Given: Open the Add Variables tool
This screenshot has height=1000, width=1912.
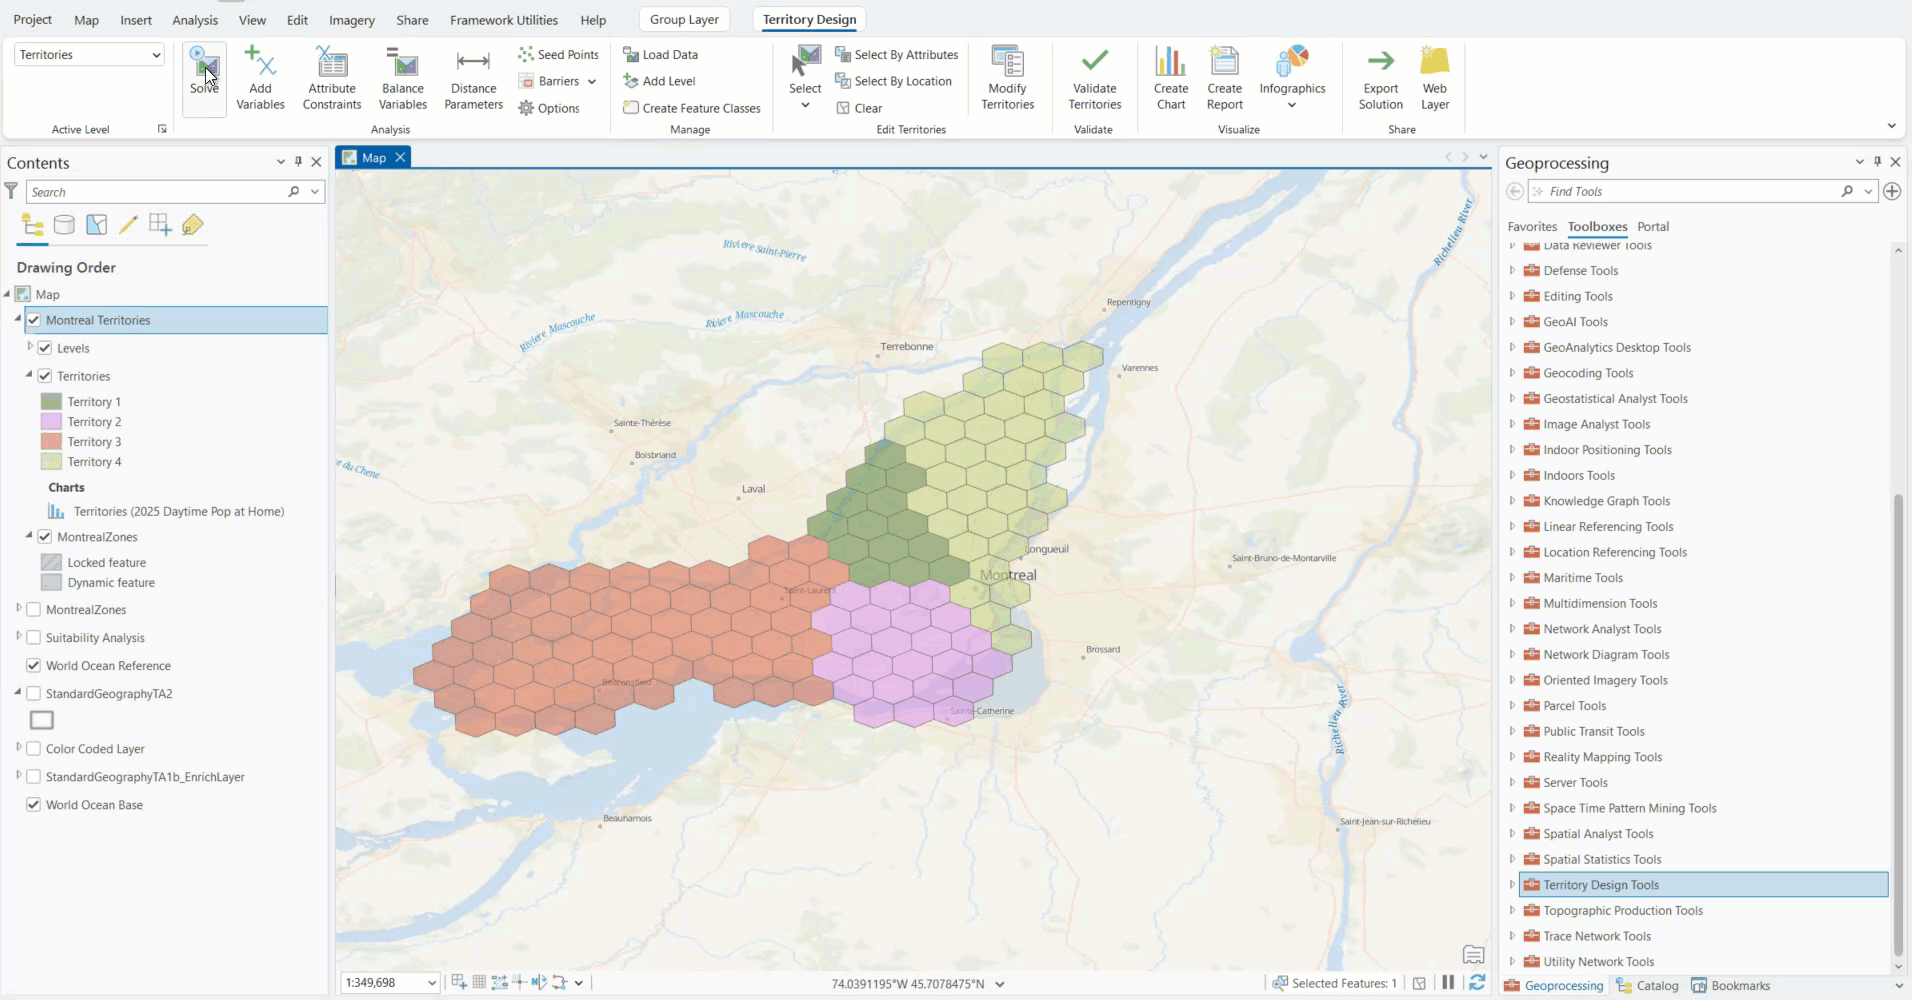Looking at the screenshot, I should click(260, 77).
